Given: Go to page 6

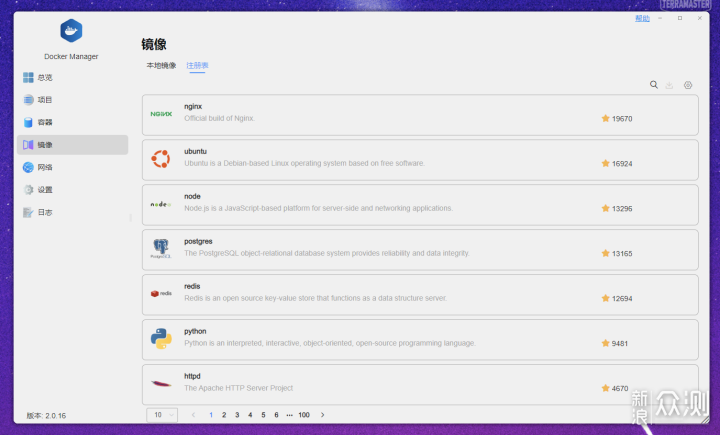Looking at the screenshot, I should pyautogui.click(x=276, y=415).
